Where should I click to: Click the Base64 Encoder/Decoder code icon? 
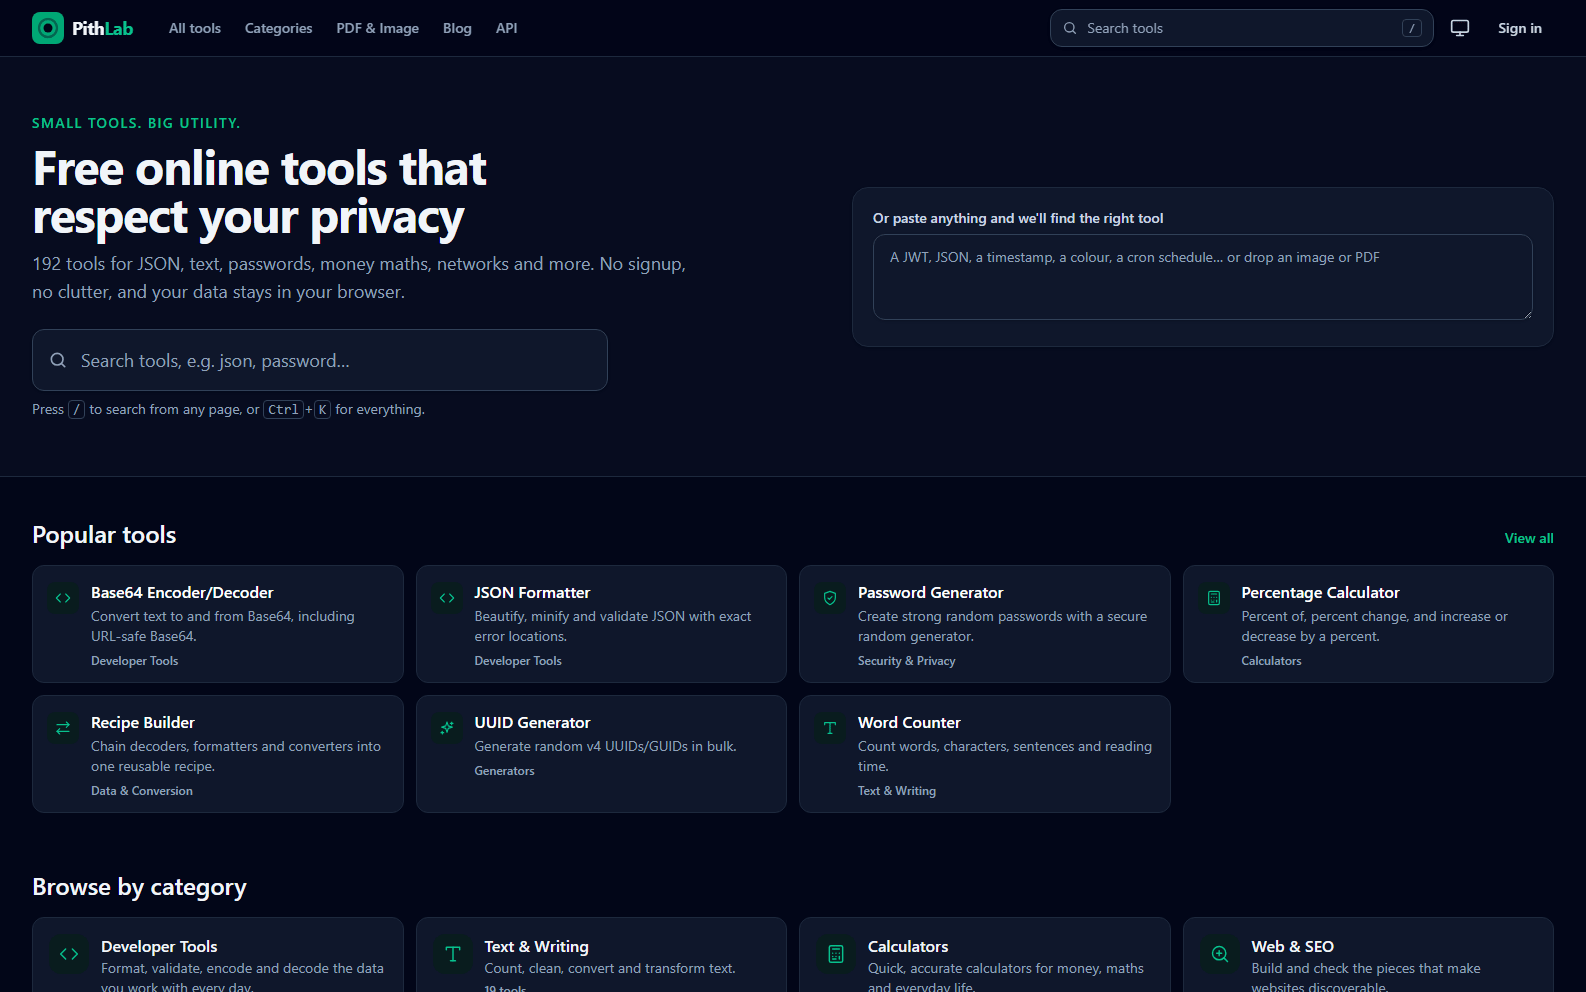(63, 598)
